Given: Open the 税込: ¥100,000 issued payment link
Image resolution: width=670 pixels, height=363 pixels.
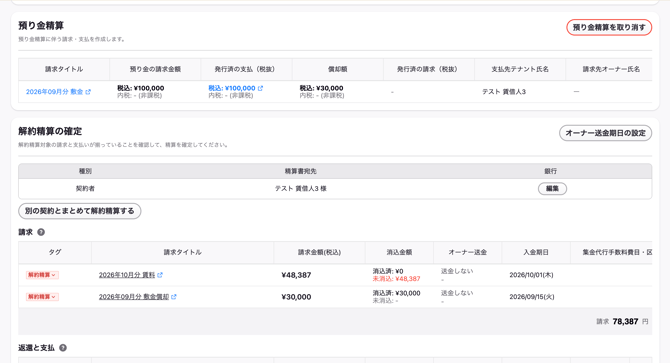Looking at the screenshot, I should click(232, 88).
